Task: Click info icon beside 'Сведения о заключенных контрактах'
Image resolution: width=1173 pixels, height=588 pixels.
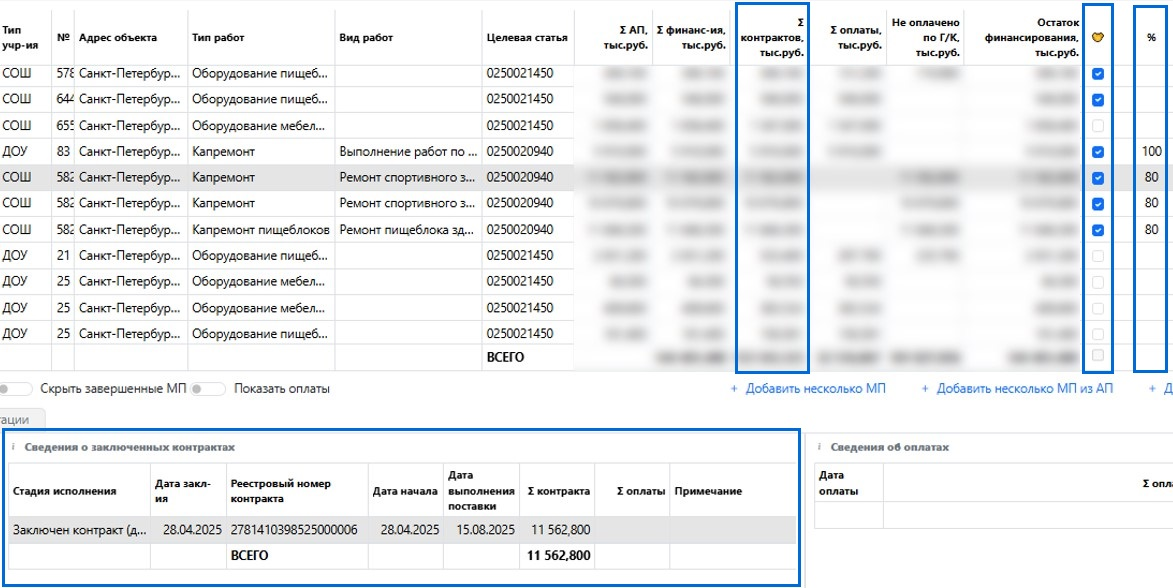Action: tap(14, 447)
